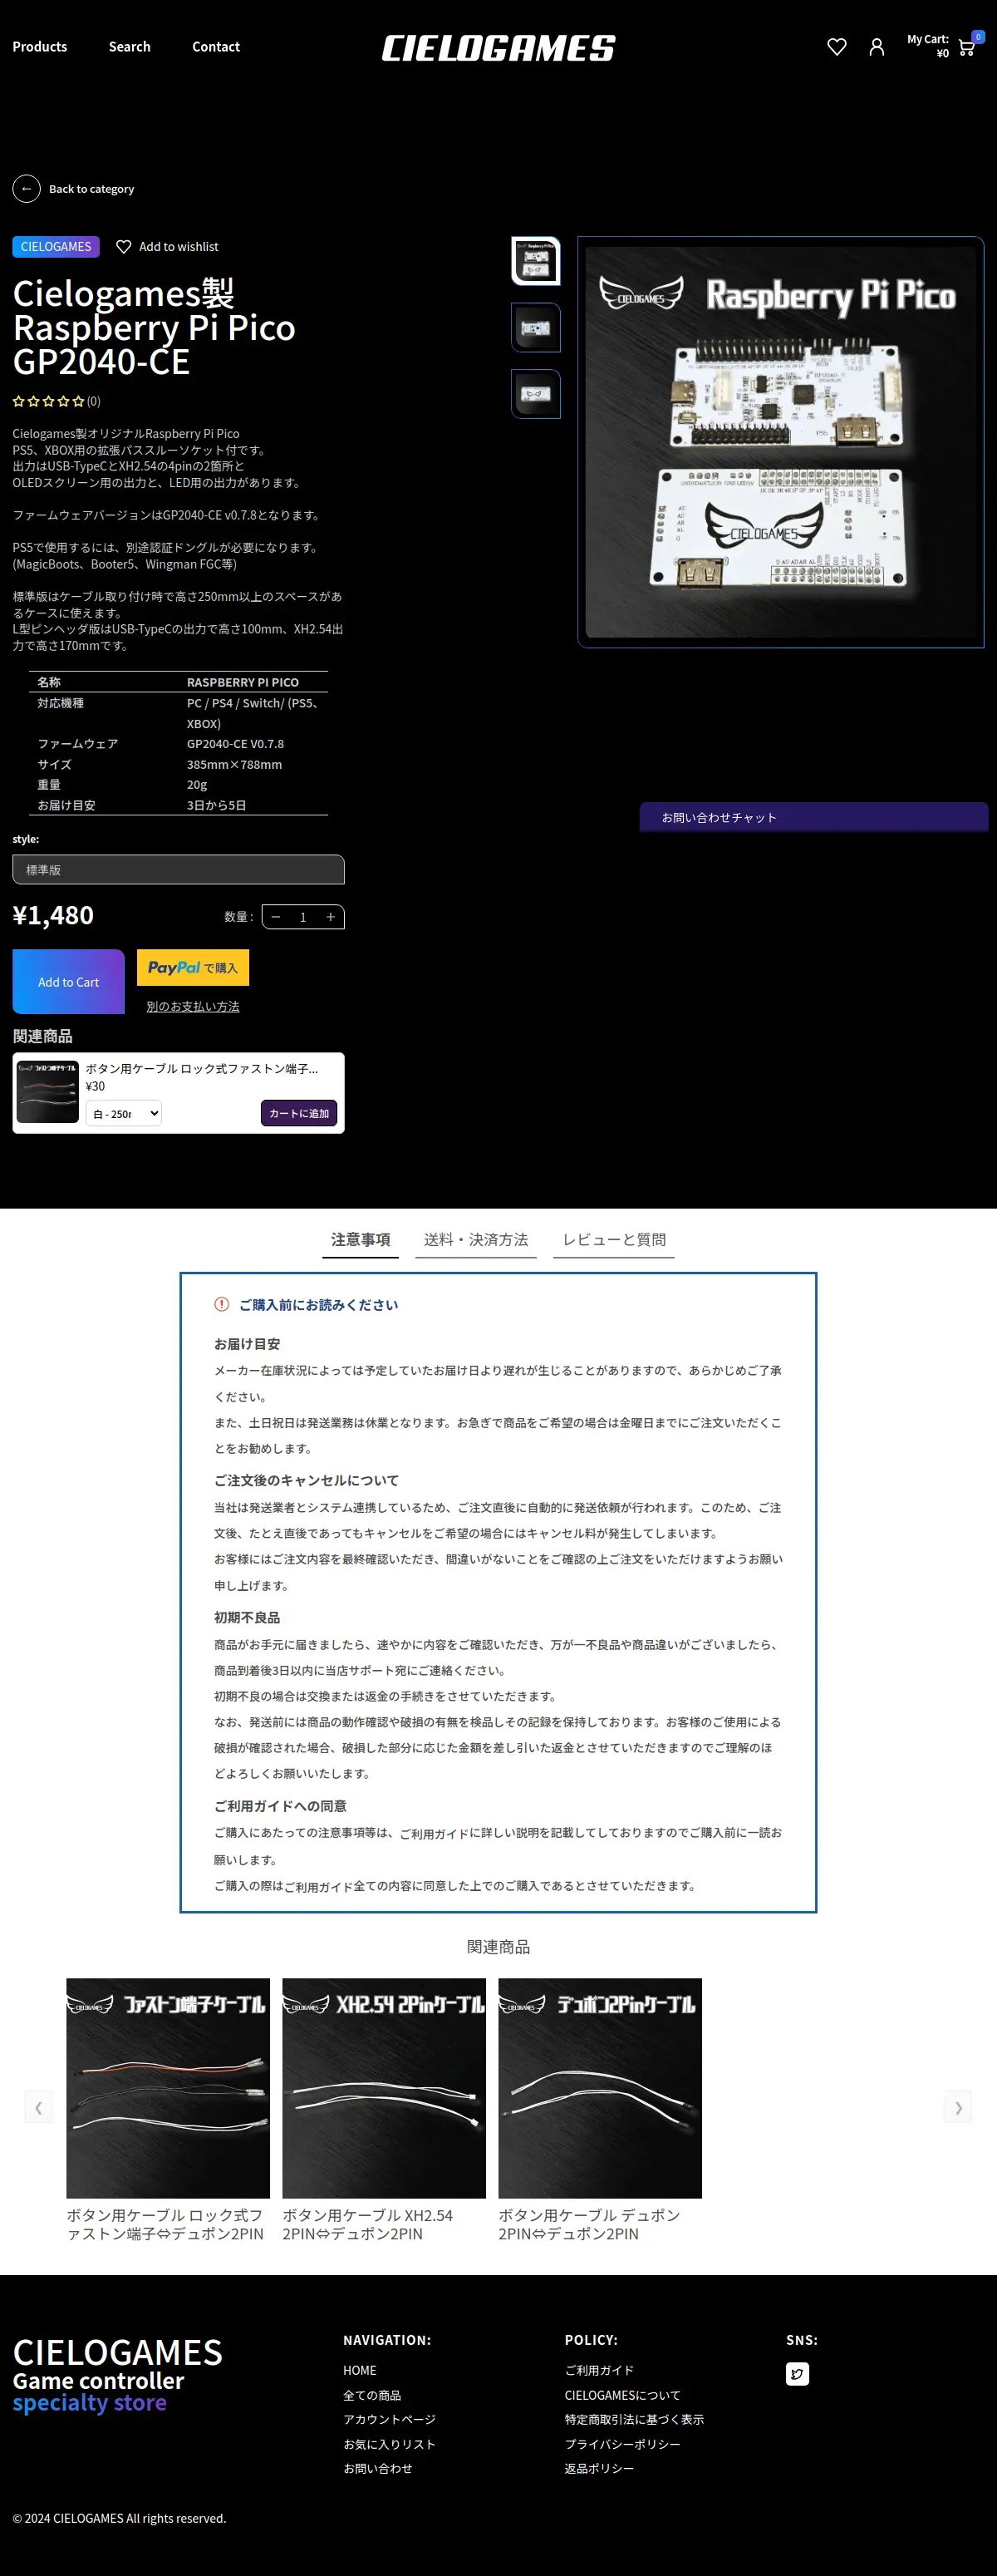The height and width of the screenshot is (2576, 997).
Task: Open ボタン用ケーブル XH2.54 product title link
Action: point(367,2224)
